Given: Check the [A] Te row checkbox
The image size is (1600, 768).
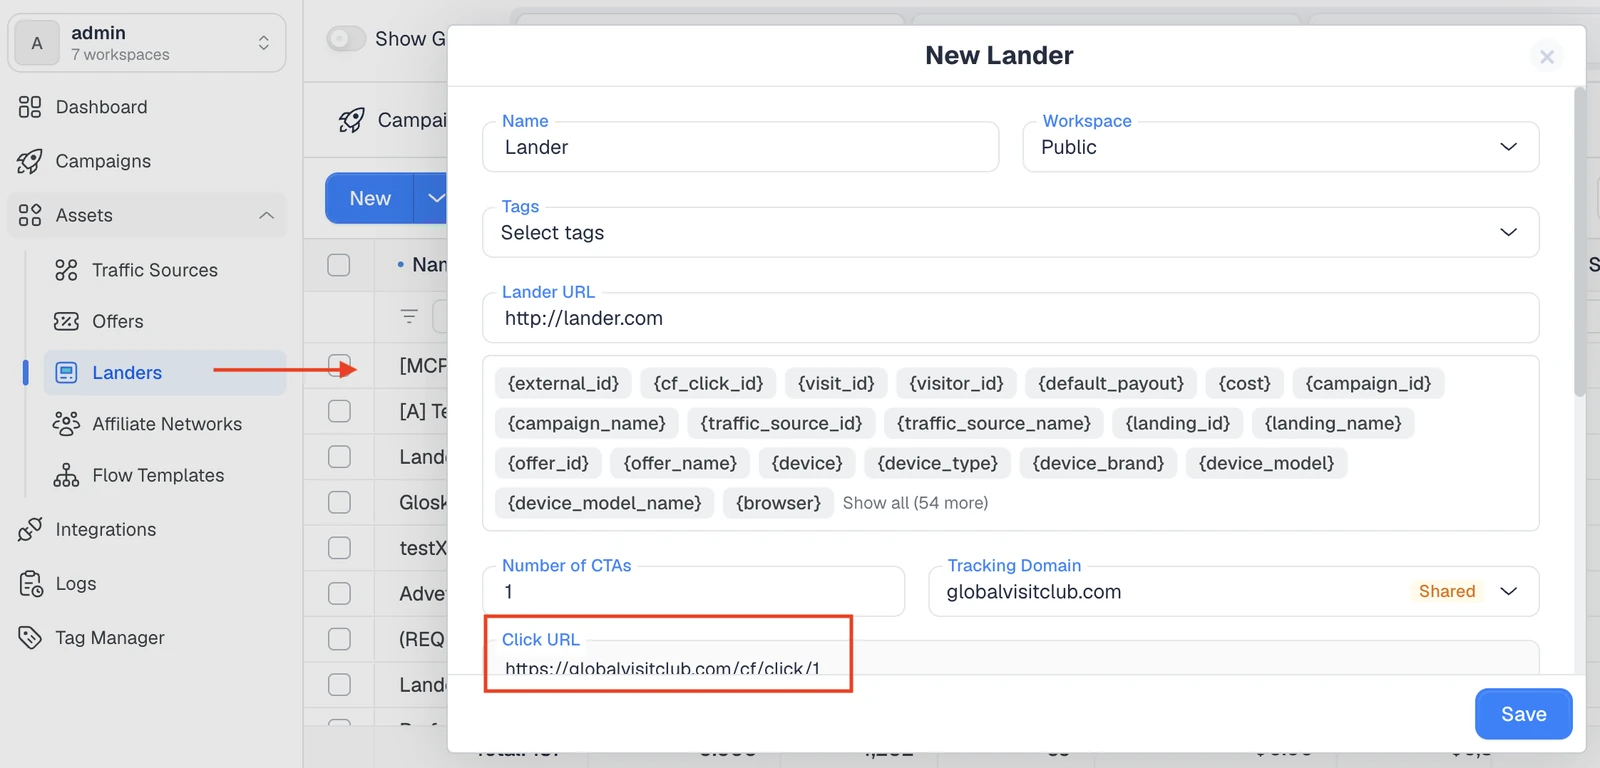Looking at the screenshot, I should [339, 411].
